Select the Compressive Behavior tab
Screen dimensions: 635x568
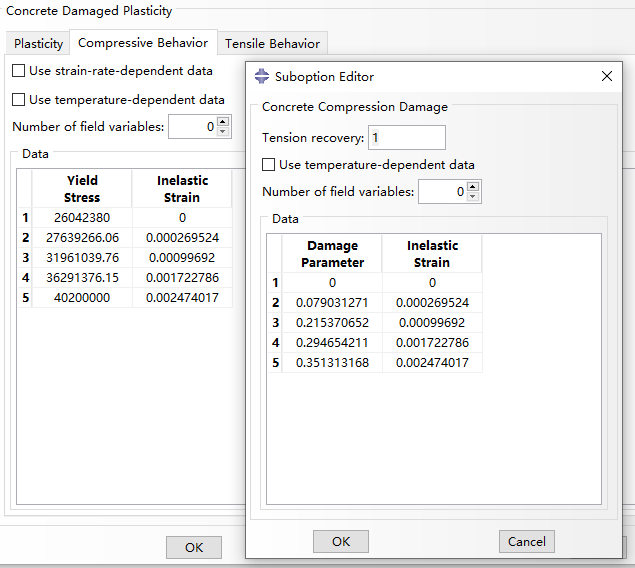tap(143, 43)
